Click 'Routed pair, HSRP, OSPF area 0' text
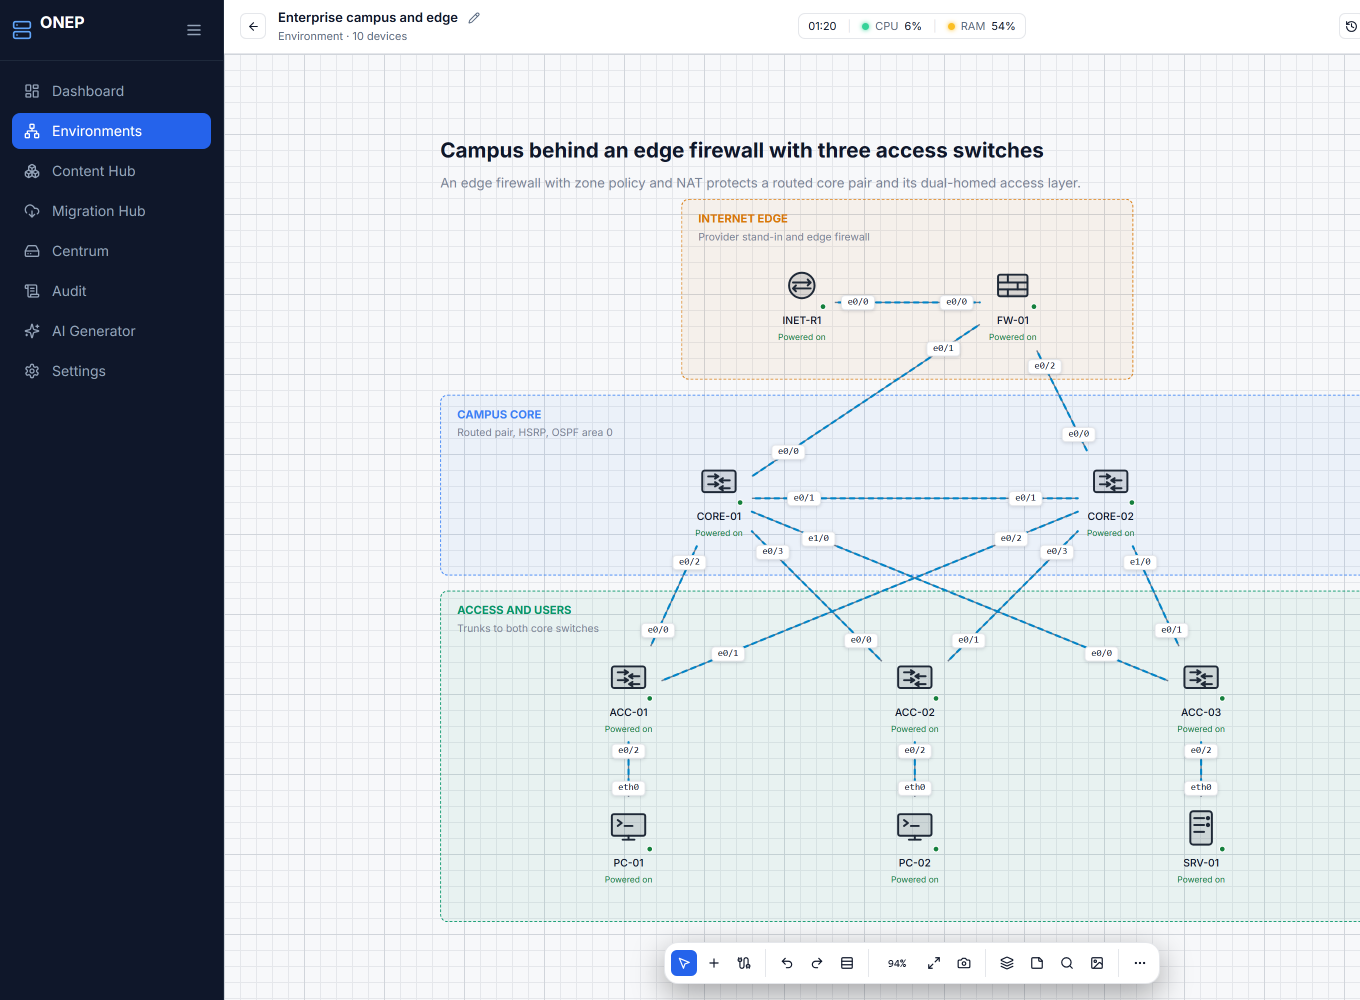The width and height of the screenshot is (1360, 1000). 535,433
